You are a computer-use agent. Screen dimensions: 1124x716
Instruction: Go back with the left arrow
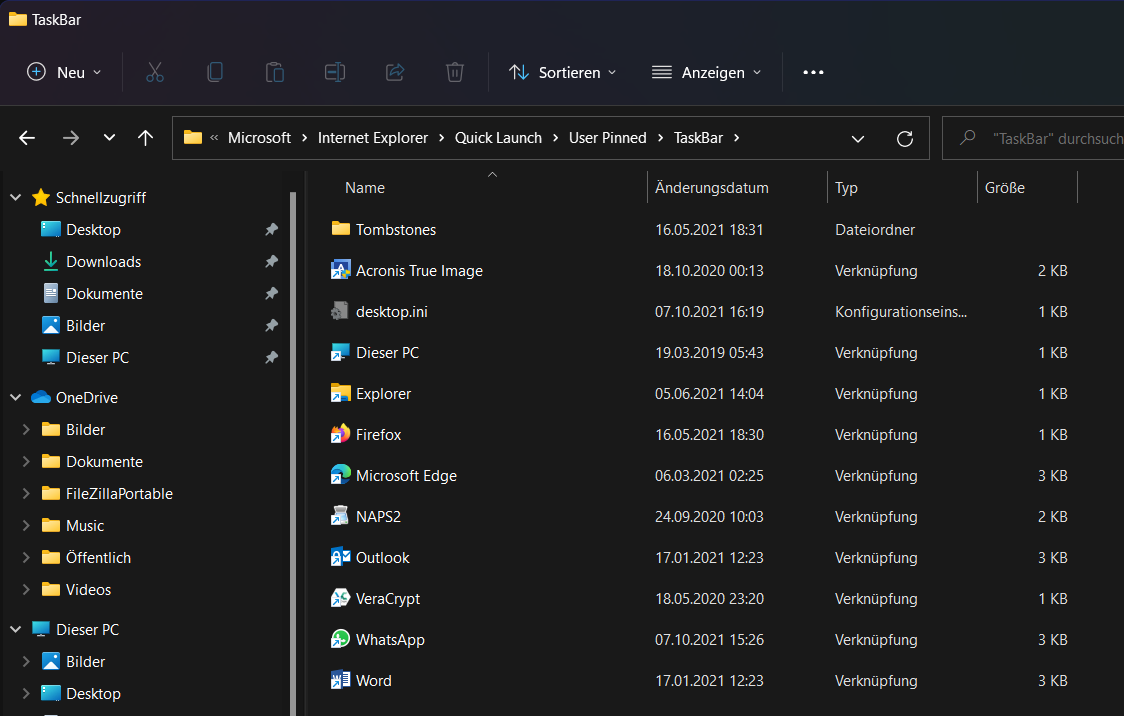pyautogui.click(x=27, y=138)
